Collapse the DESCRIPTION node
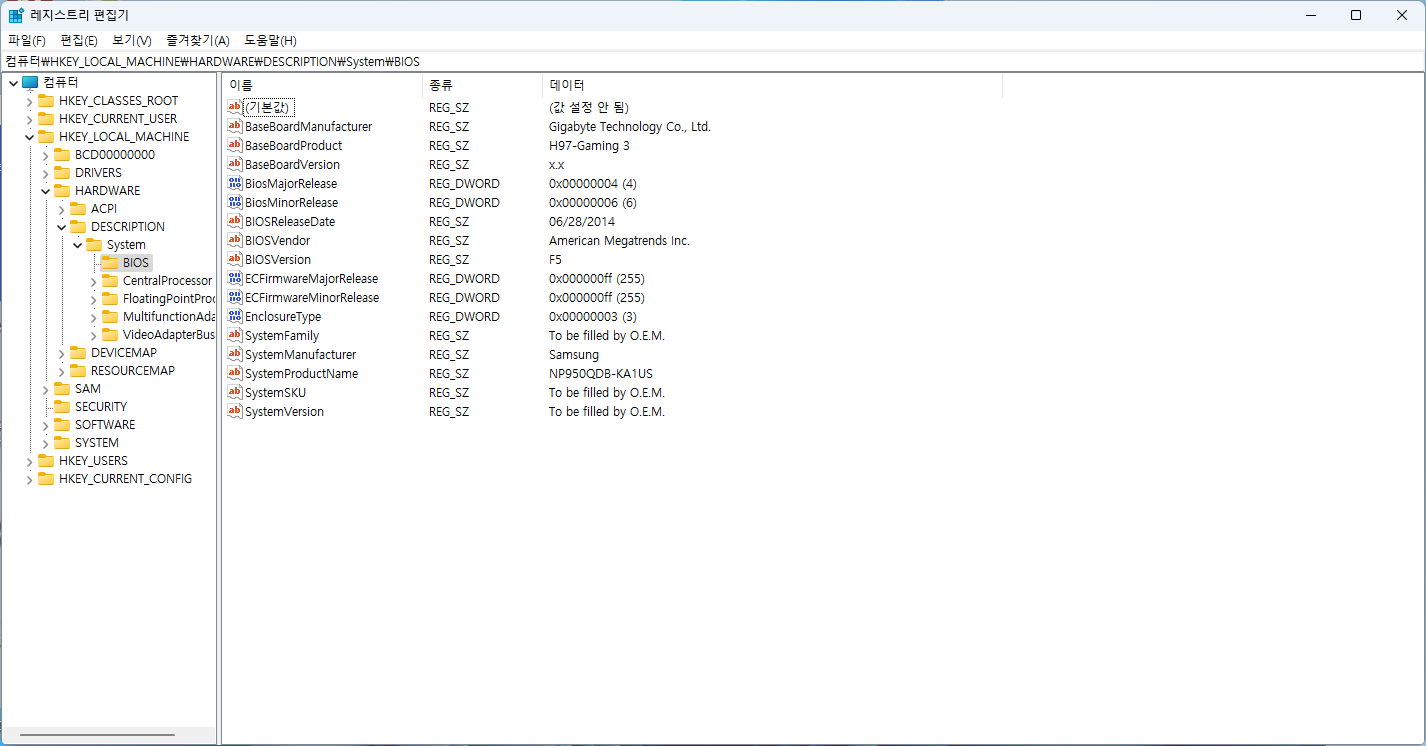 click(x=61, y=227)
